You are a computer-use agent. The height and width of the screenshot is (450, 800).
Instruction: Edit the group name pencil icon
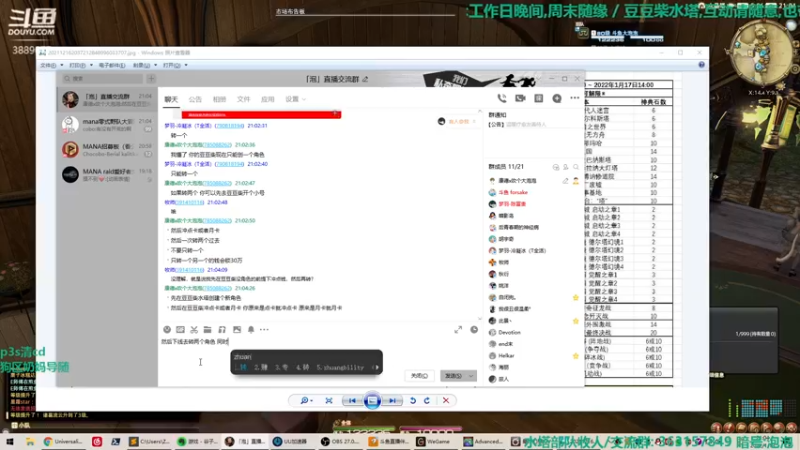click(x=365, y=79)
